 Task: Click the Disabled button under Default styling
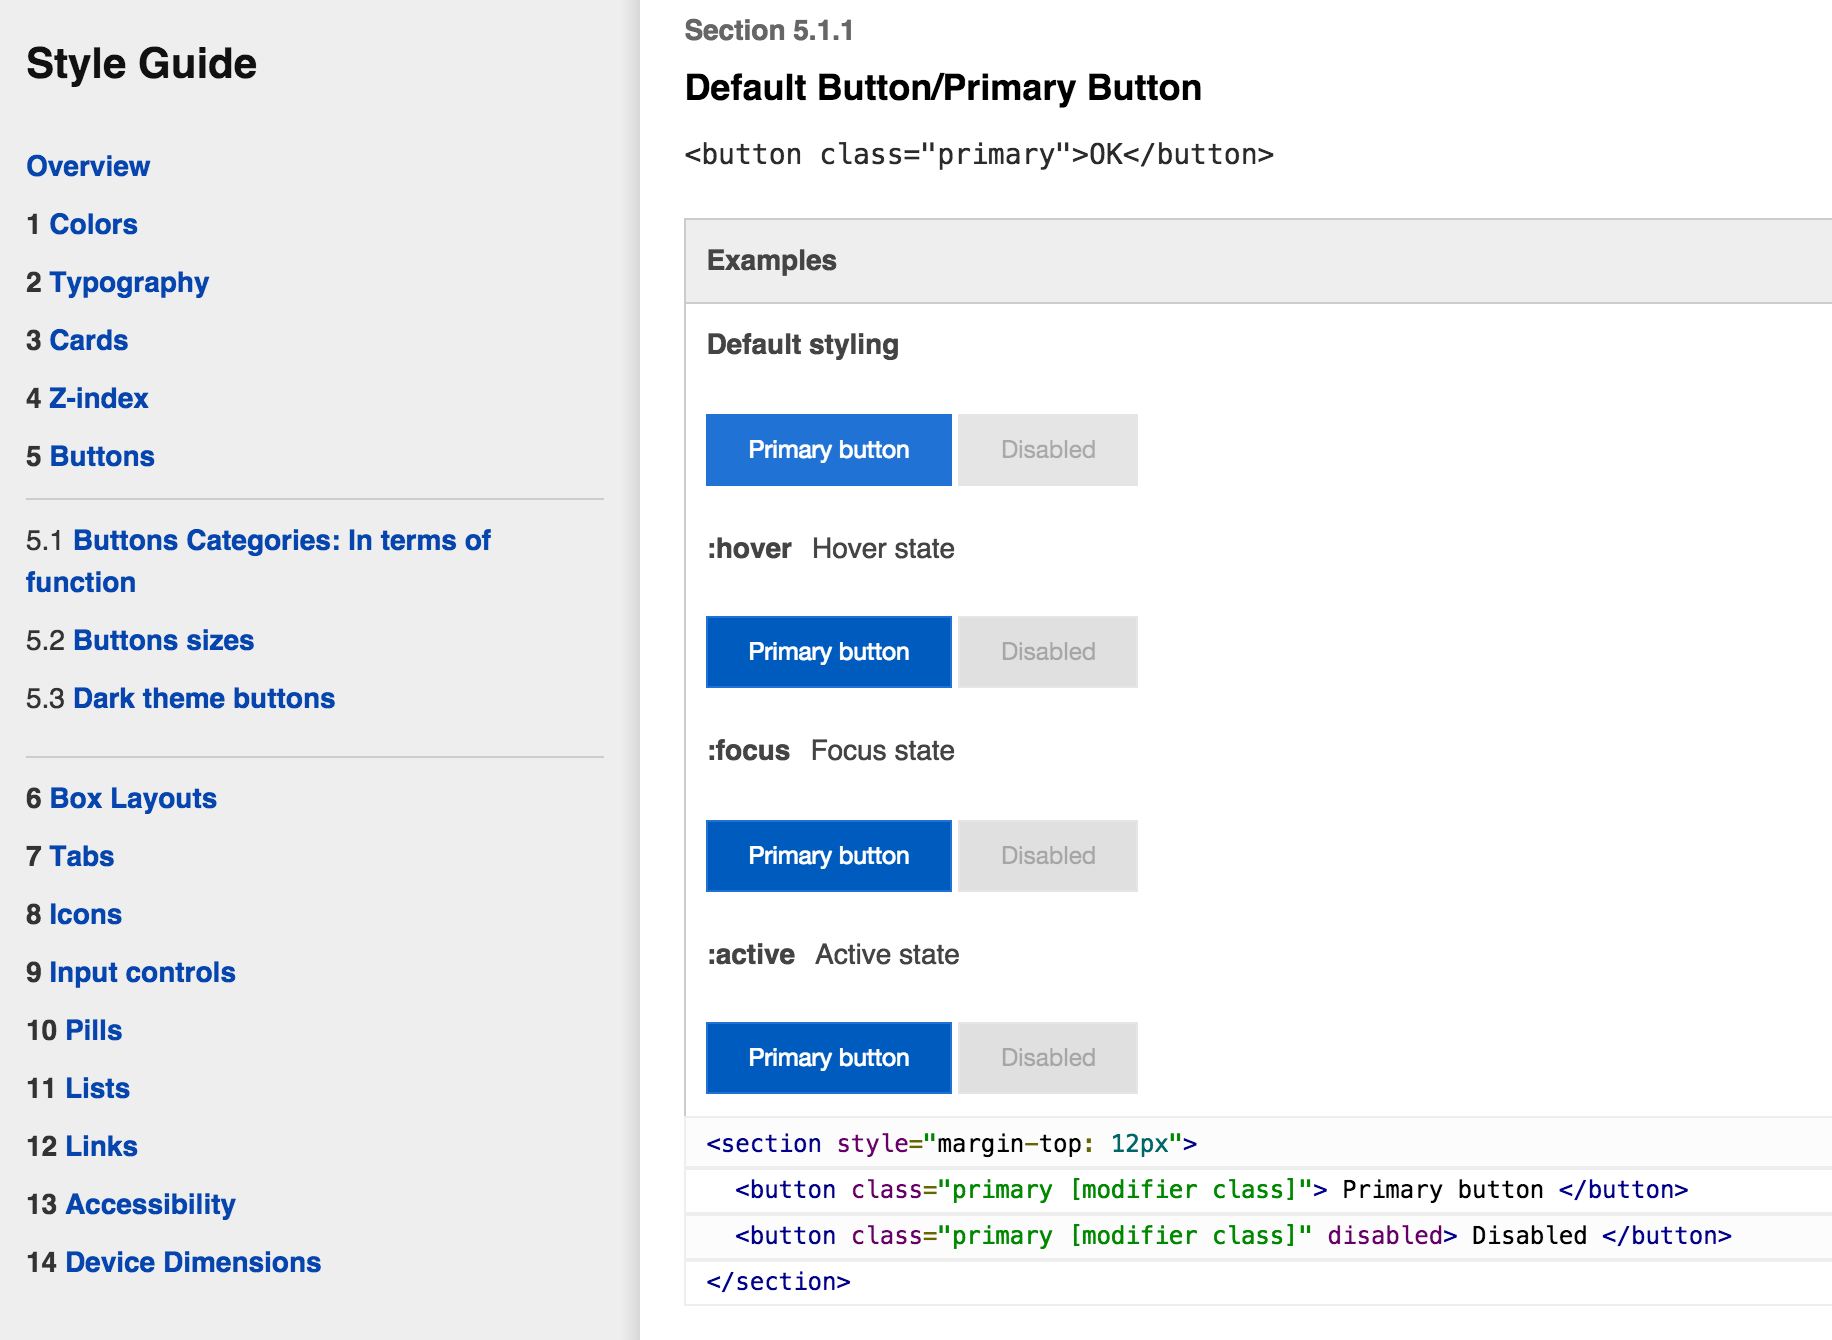[1048, 450]
